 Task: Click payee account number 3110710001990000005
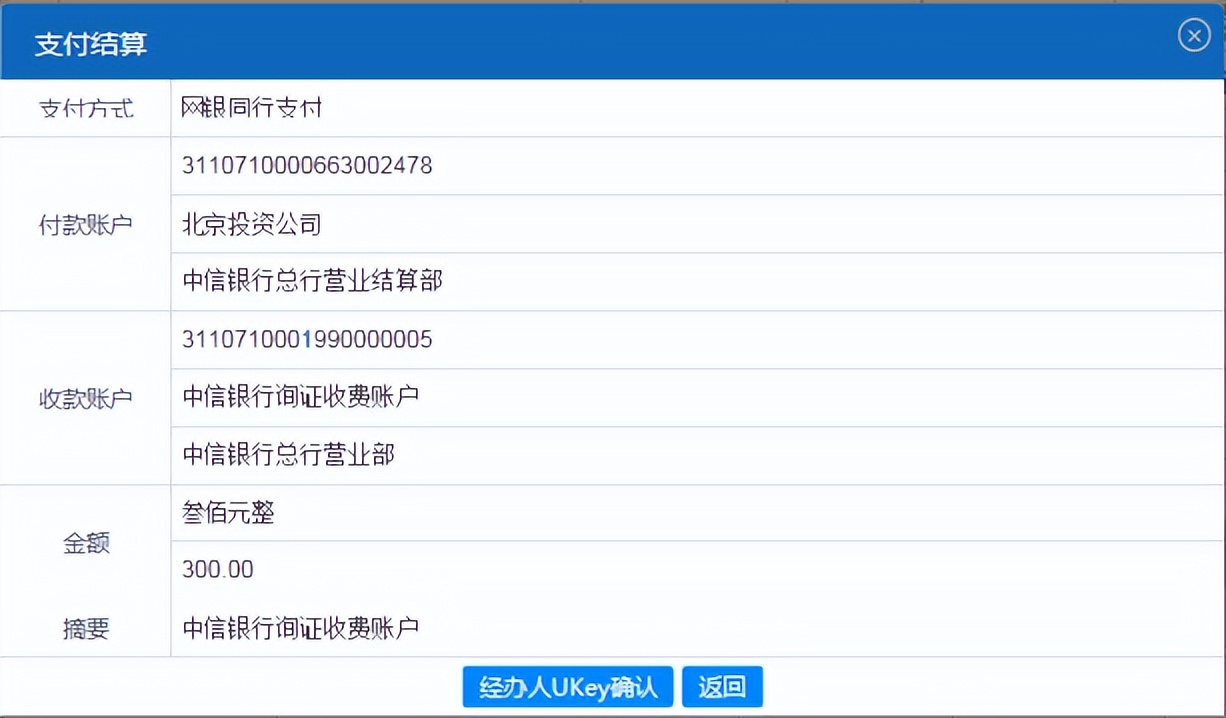306,340
